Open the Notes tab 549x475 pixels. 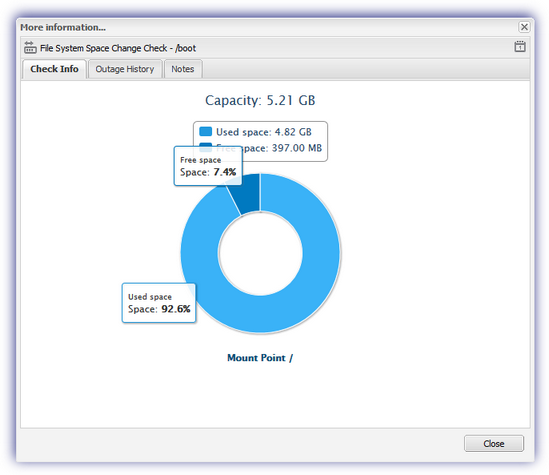182,69
